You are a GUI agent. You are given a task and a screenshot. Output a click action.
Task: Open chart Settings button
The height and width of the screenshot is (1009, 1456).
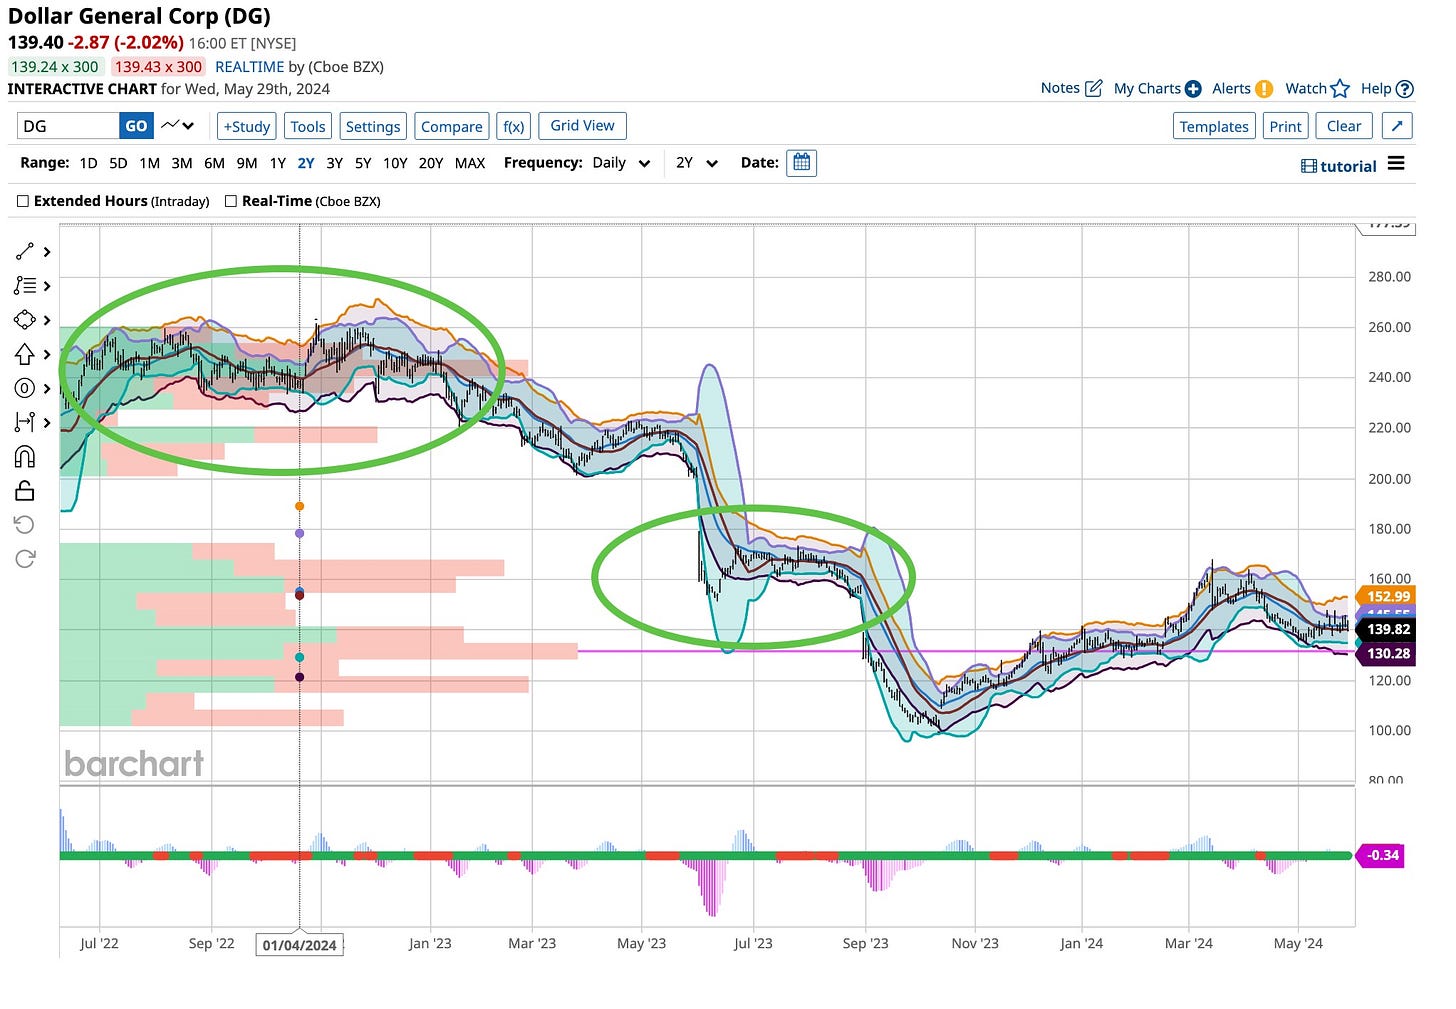coord(373,126)
